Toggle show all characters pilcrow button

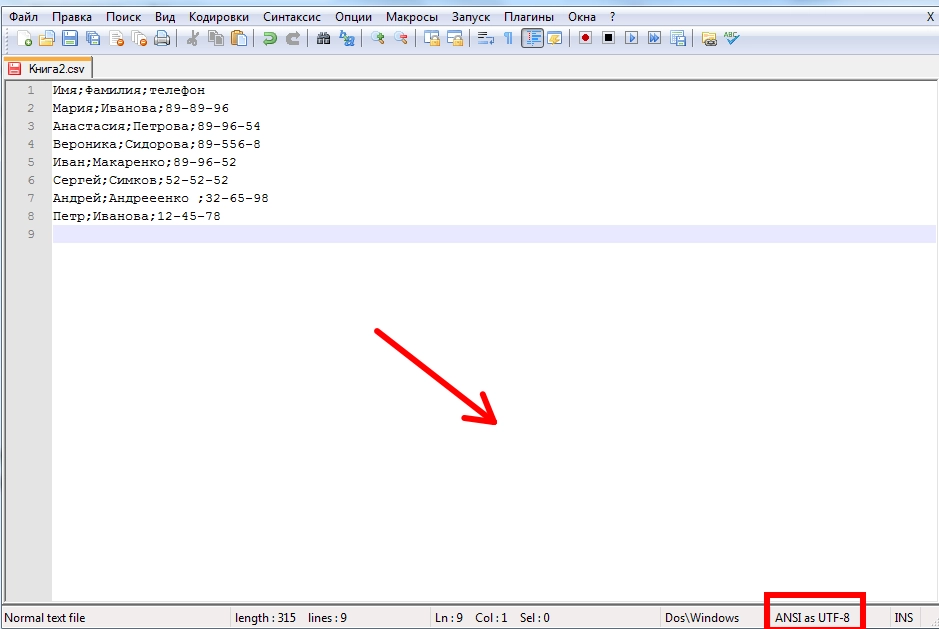point(508,39)
